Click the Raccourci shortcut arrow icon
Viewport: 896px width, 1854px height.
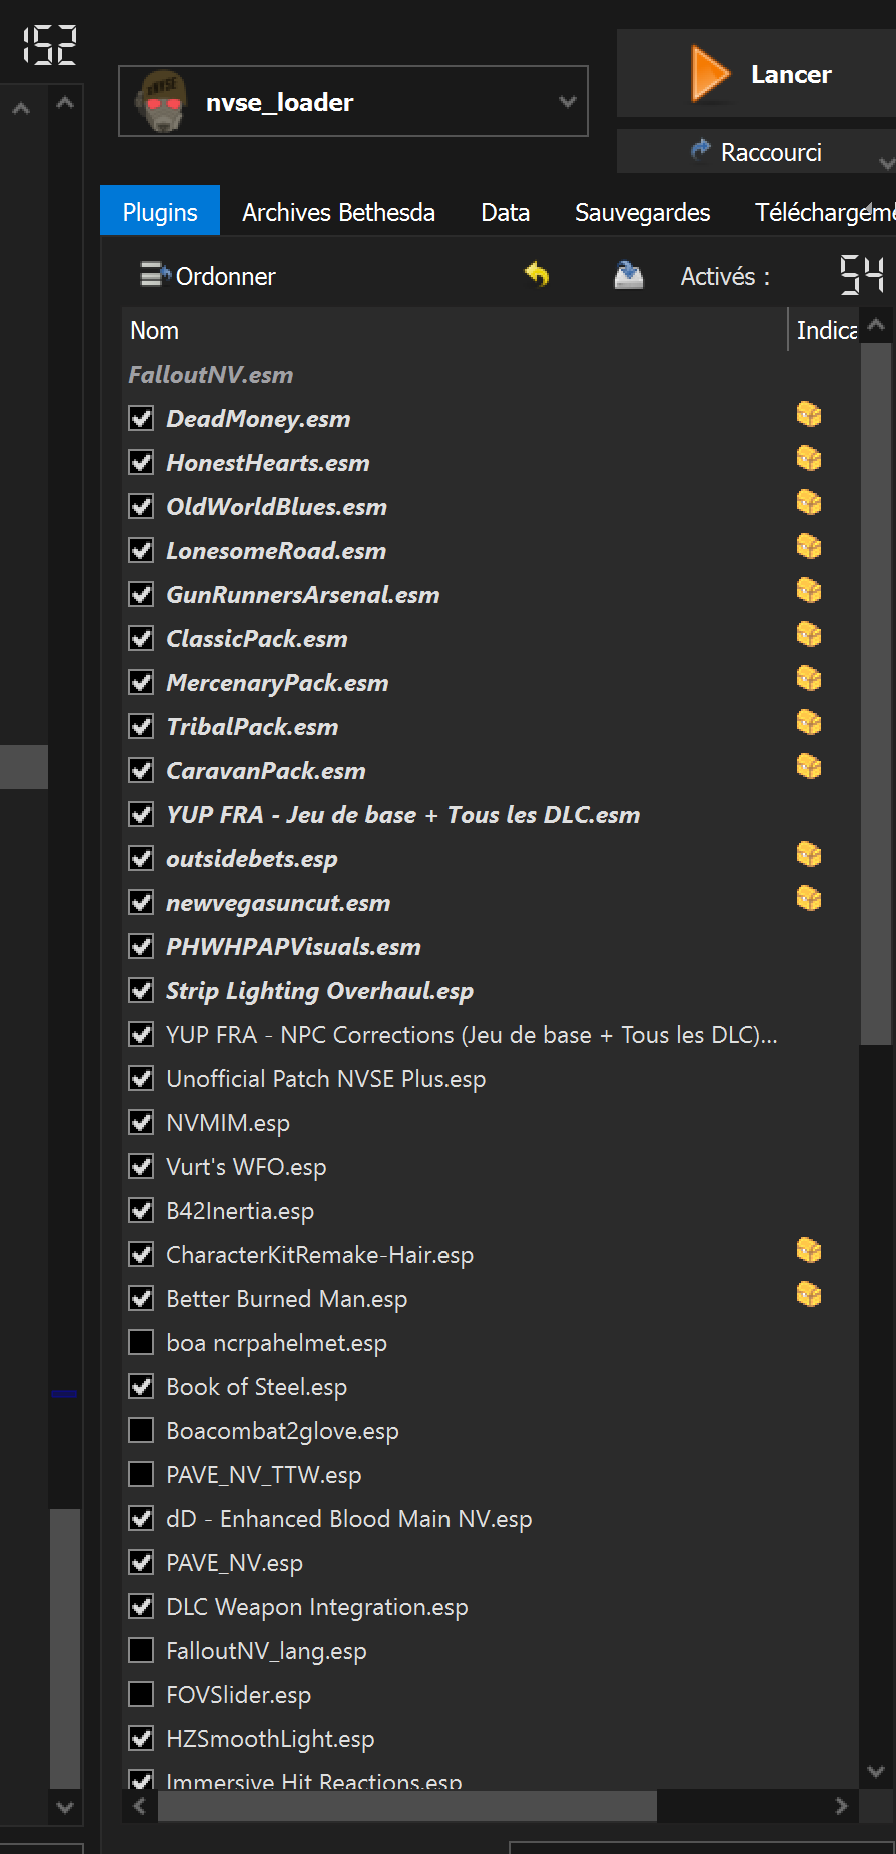700,150
